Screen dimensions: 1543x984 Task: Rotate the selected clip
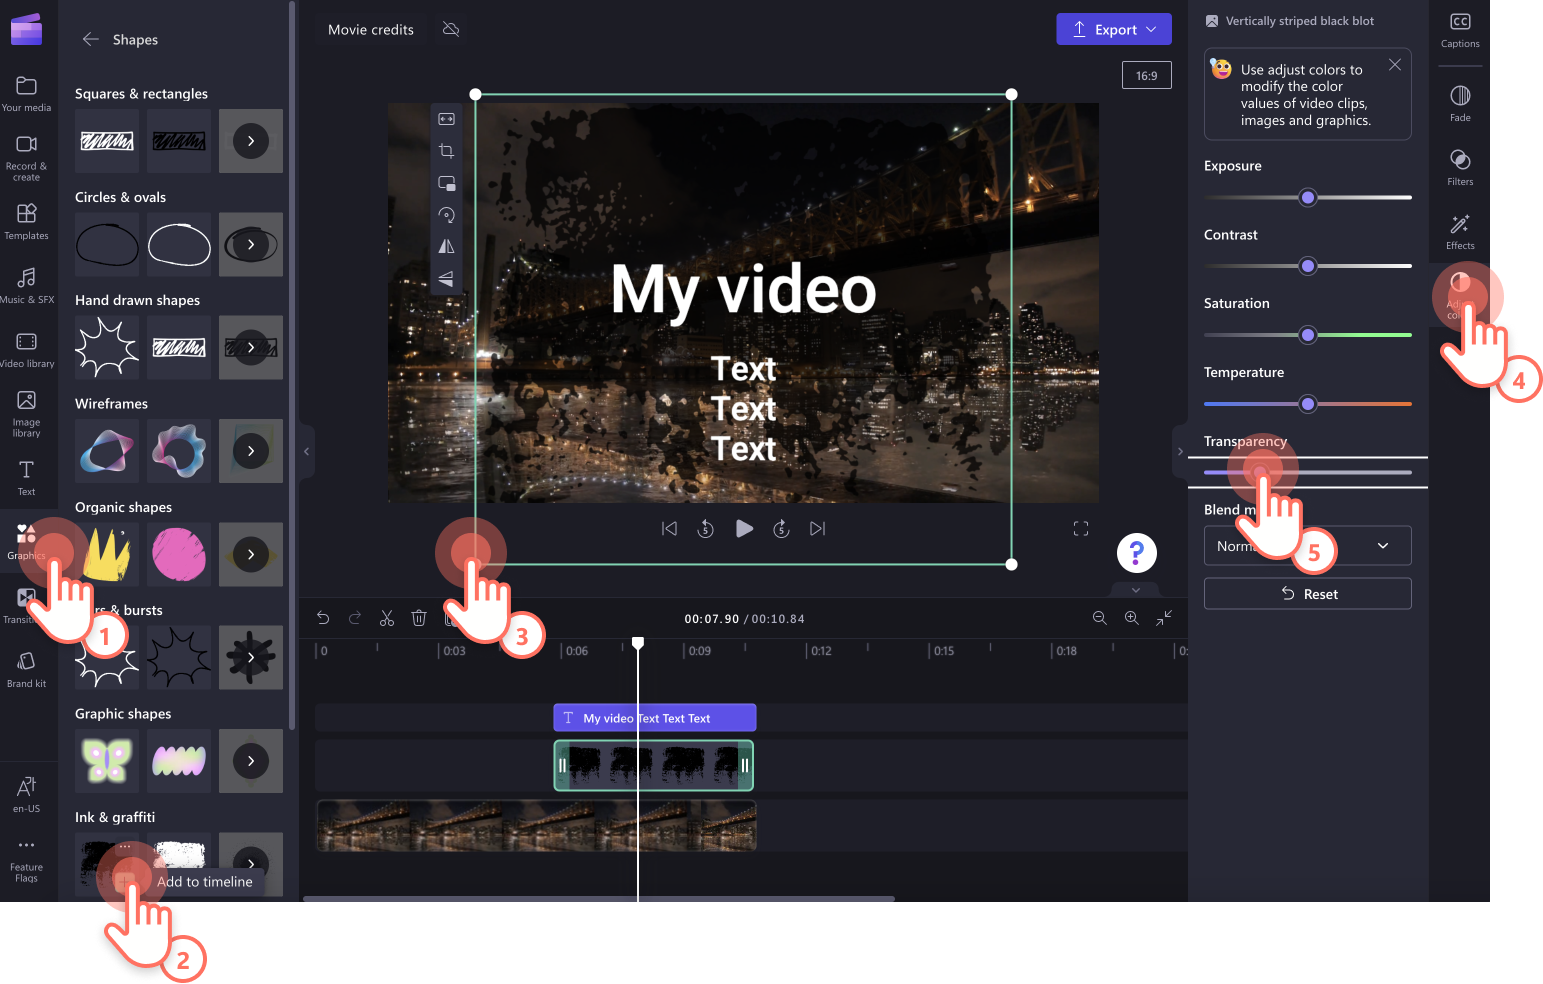[446, 214]
